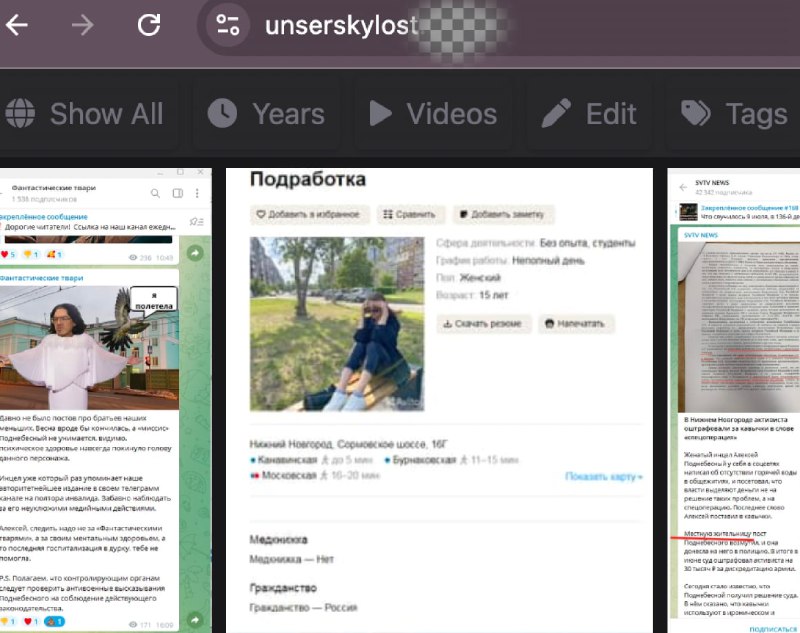Click the document photo in SVTV NEWS post

(739, 326)
